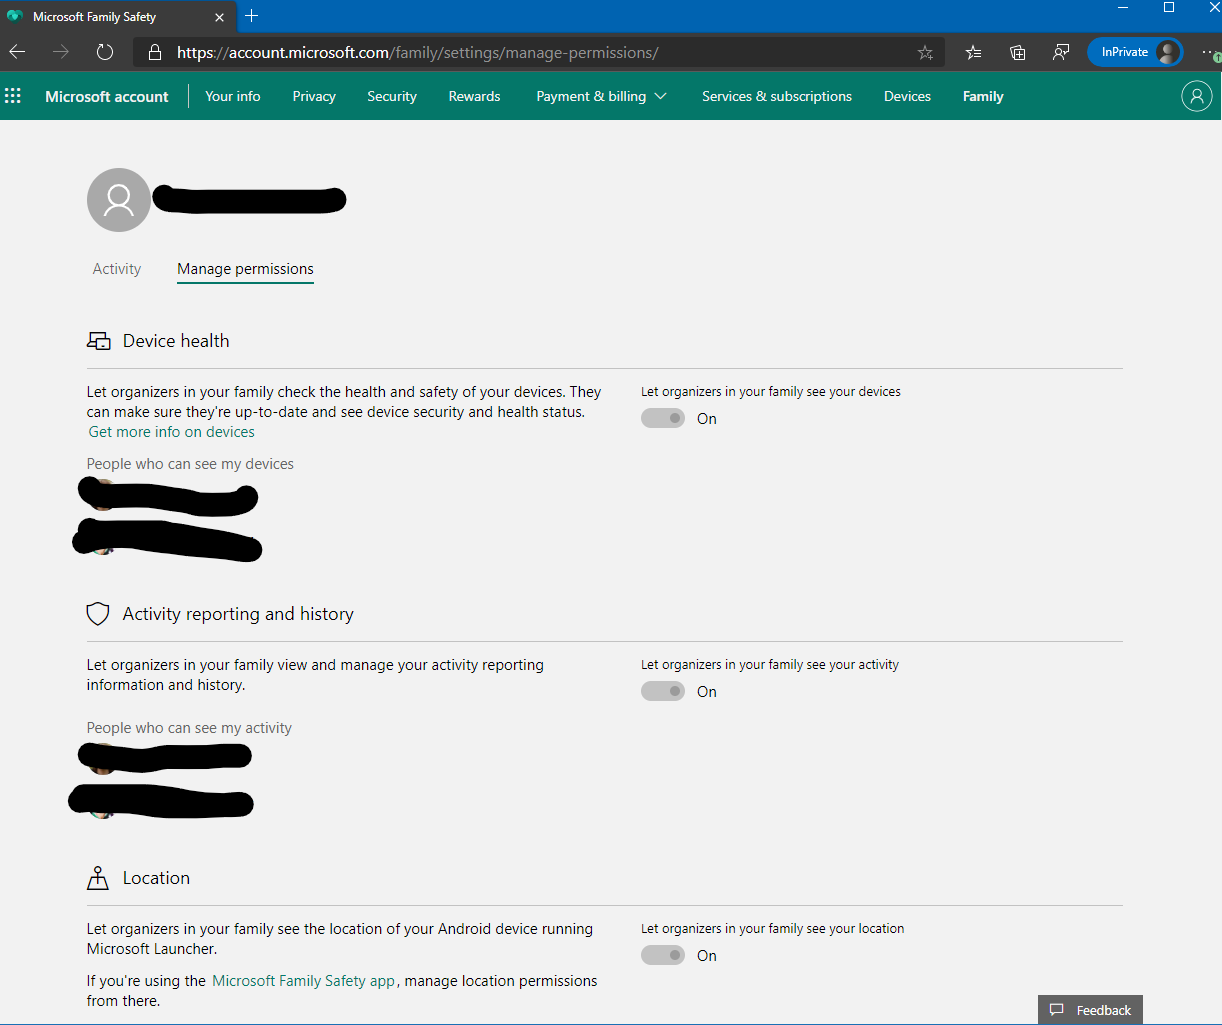Add page to favorites star icon
The height and width of the screenshot is (1025, 1222).
(925, 52)
